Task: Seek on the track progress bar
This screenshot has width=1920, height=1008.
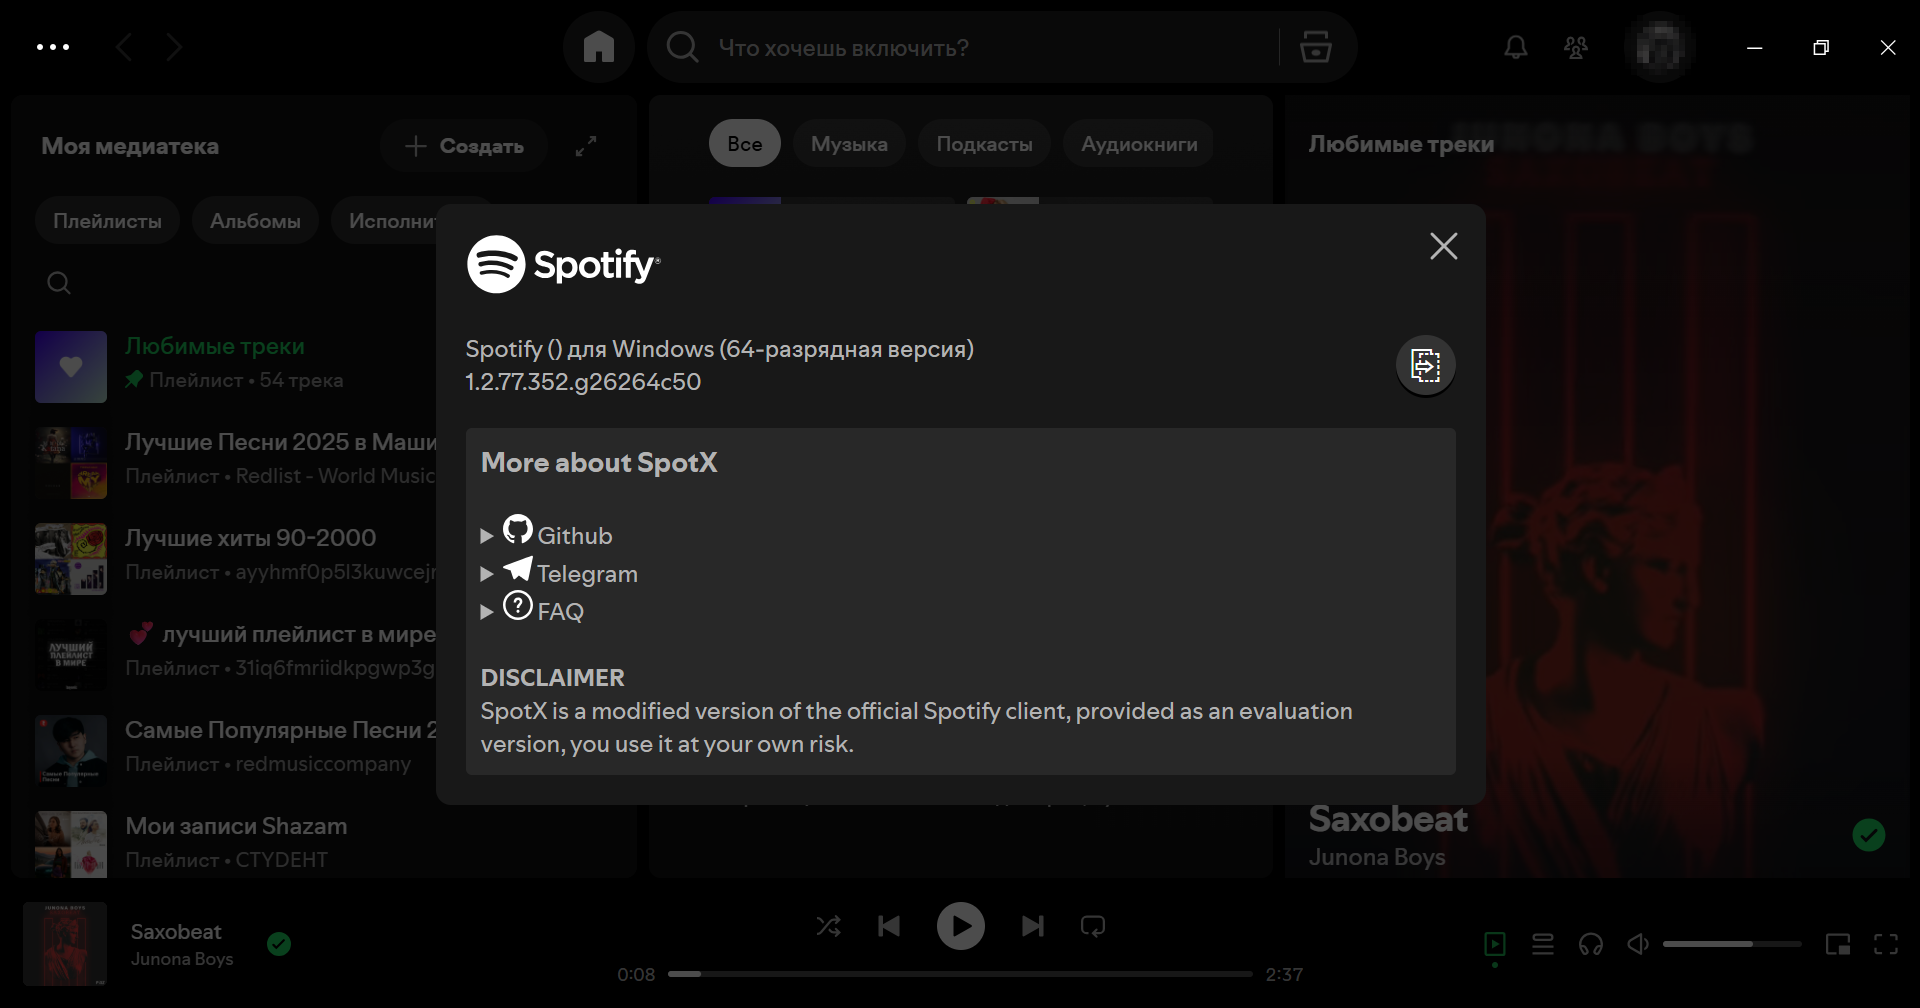Action: pos(960,974)
